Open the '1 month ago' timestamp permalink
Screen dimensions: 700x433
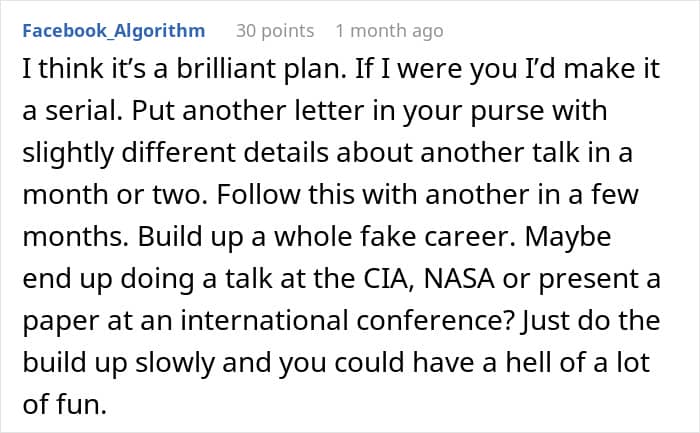[x=389, y=31]
